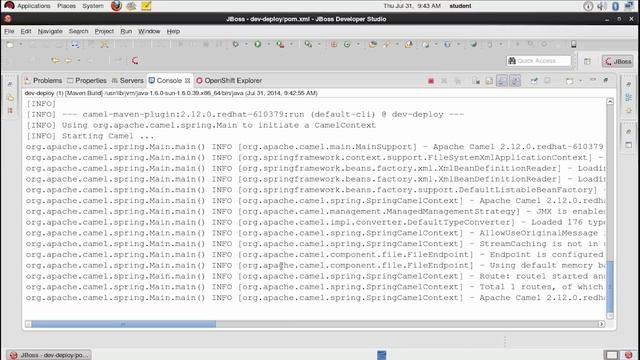This screenshot has width=640, height=360.
Task: Toggle Pin Console button
Action: pos(534,81)
